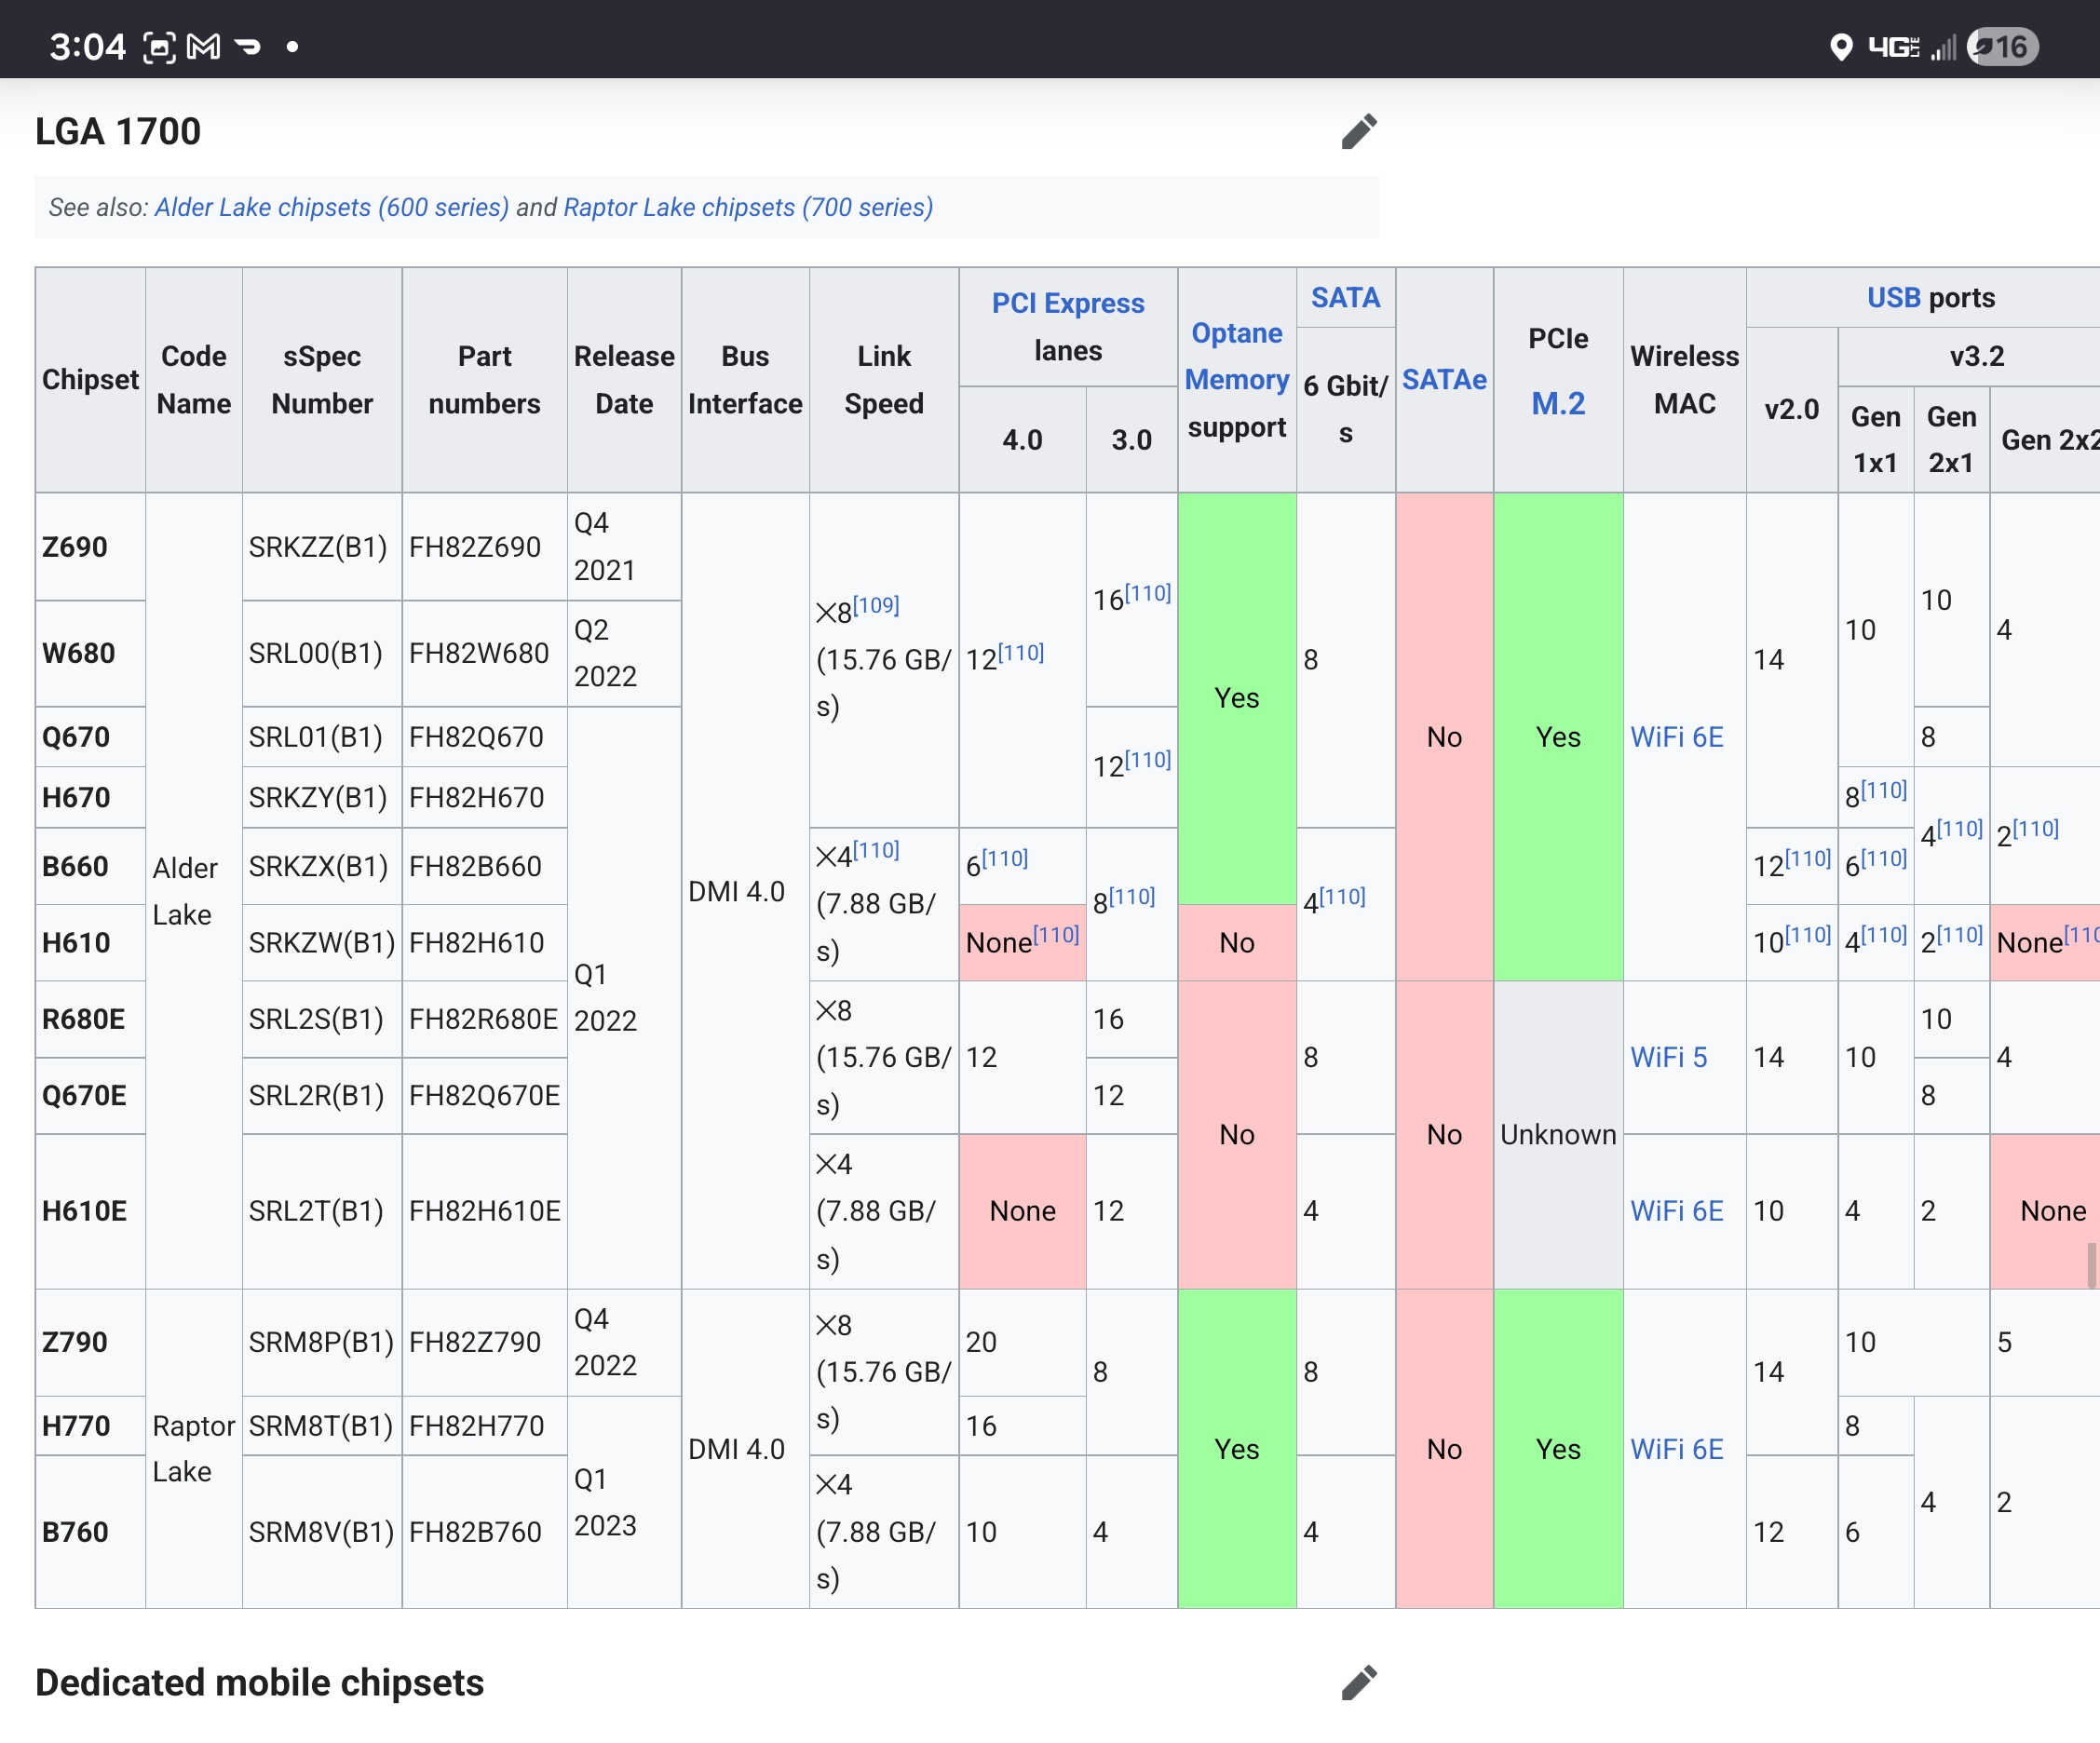The height and width of the screenshot is (1743, 2100).
Task: Tap the screenshot notification icon in status bar
Action: click(x=159, y=46)
